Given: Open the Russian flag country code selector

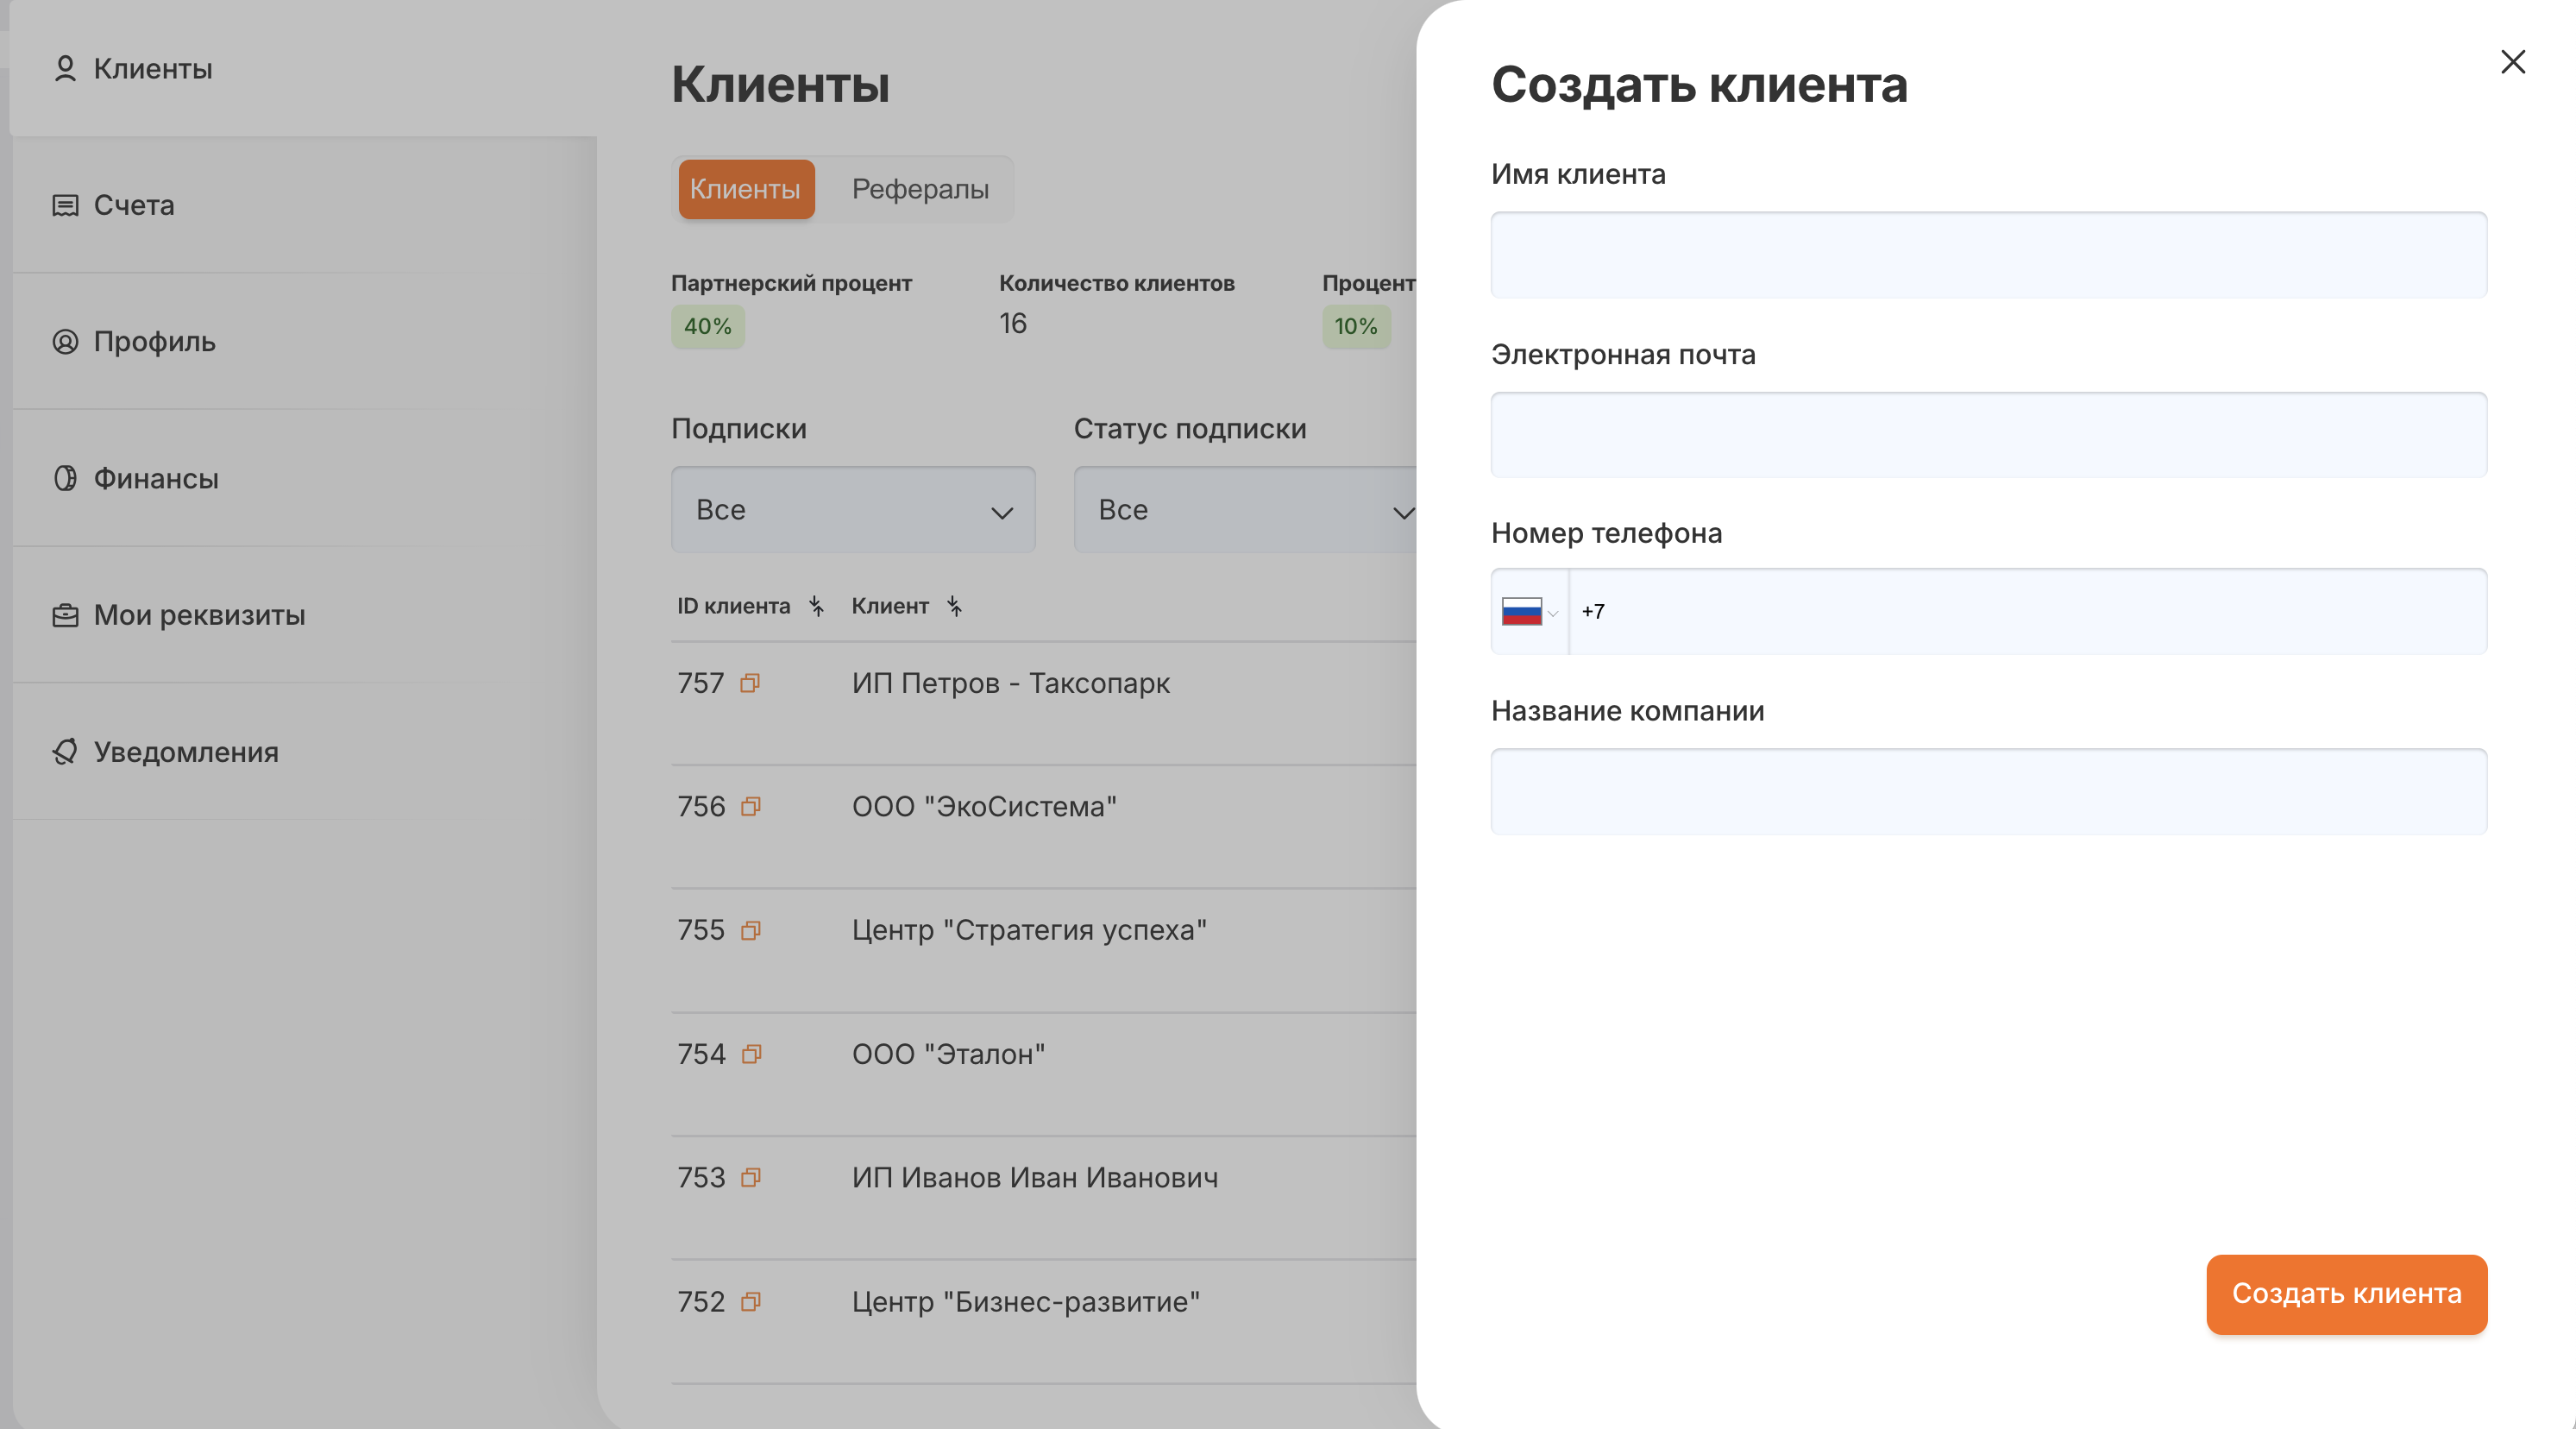Looking at the screenshot, I should tap(1529, 611).
